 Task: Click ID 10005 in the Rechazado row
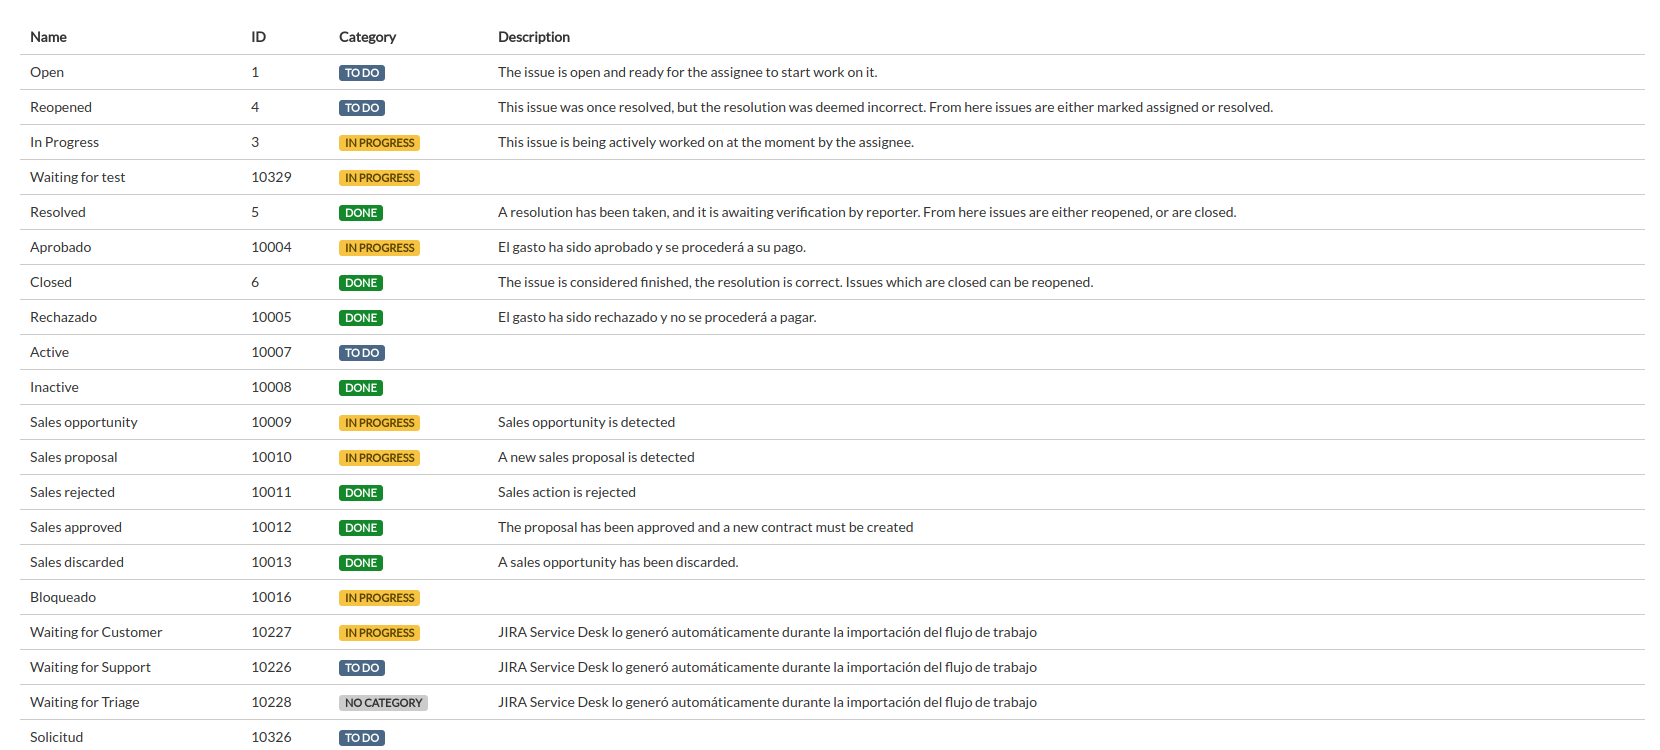(271, 317)
